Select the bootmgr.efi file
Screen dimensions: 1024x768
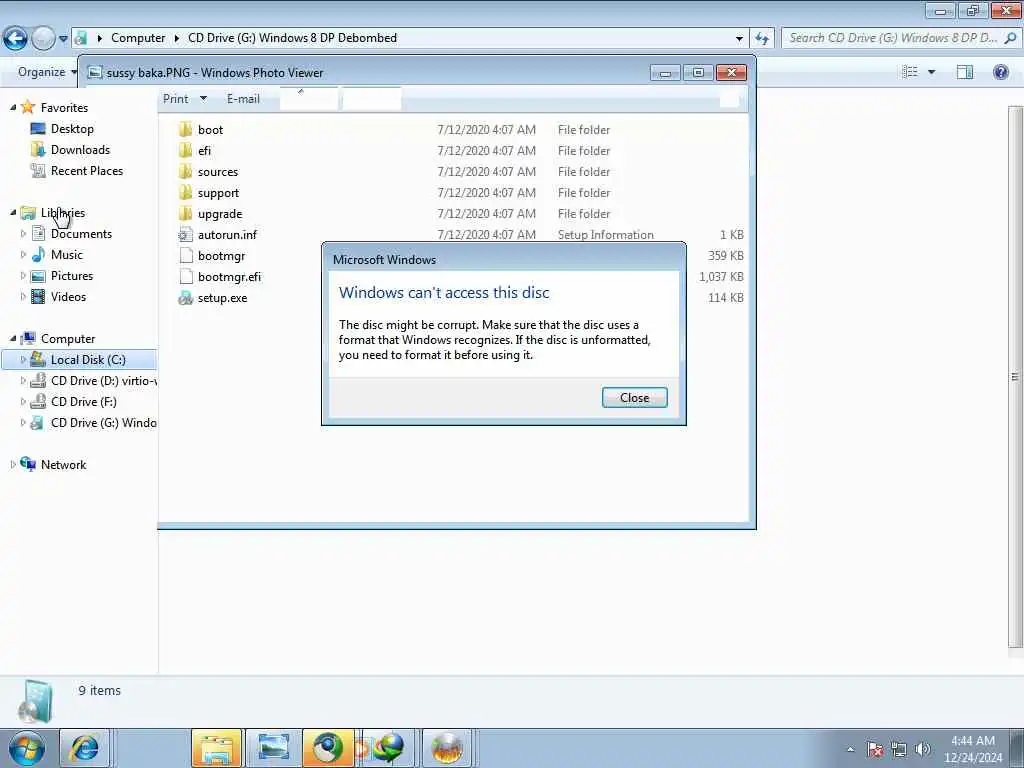[229, 276]
